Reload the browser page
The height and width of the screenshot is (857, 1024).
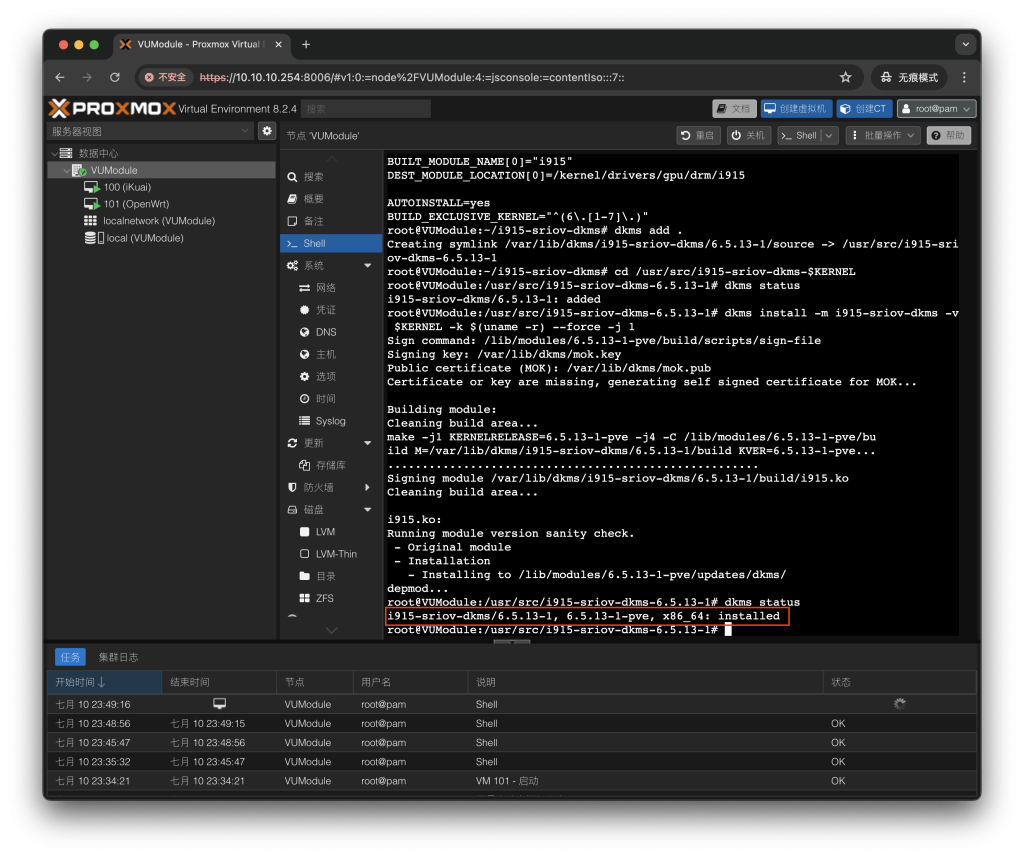pos(114,77)
